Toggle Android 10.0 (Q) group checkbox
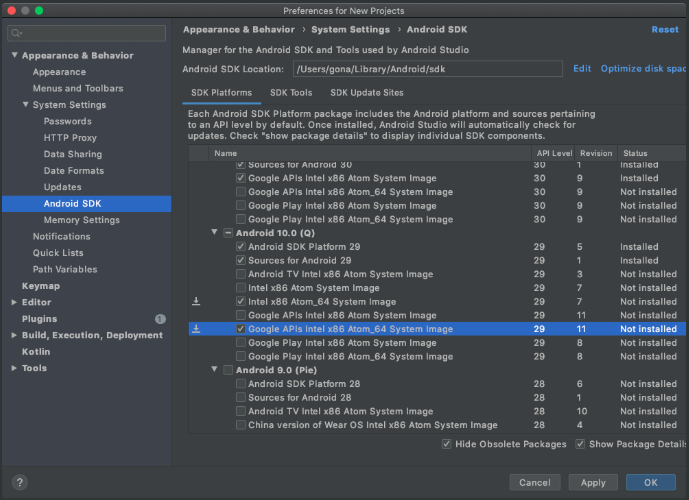Viewport: 689px width, 500px height. tap(228, 233)
